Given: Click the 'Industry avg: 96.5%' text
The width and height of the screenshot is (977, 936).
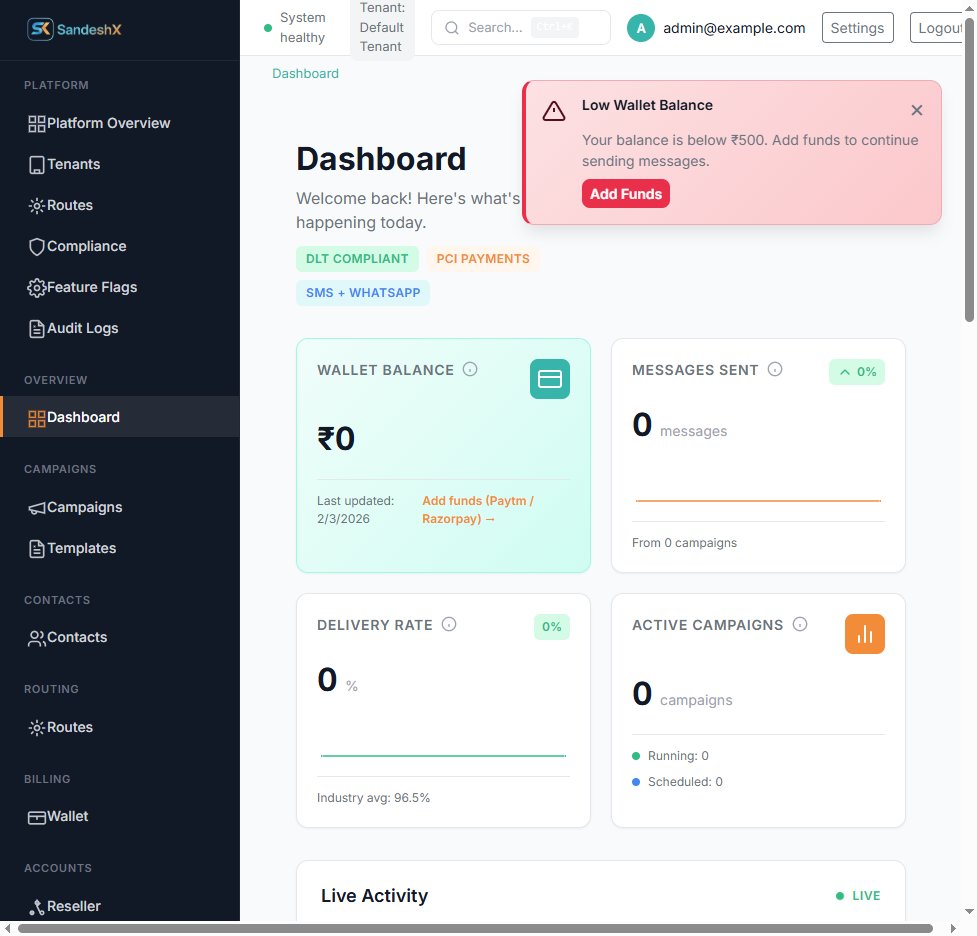Looking at the screenshot, I should (373, 798).
